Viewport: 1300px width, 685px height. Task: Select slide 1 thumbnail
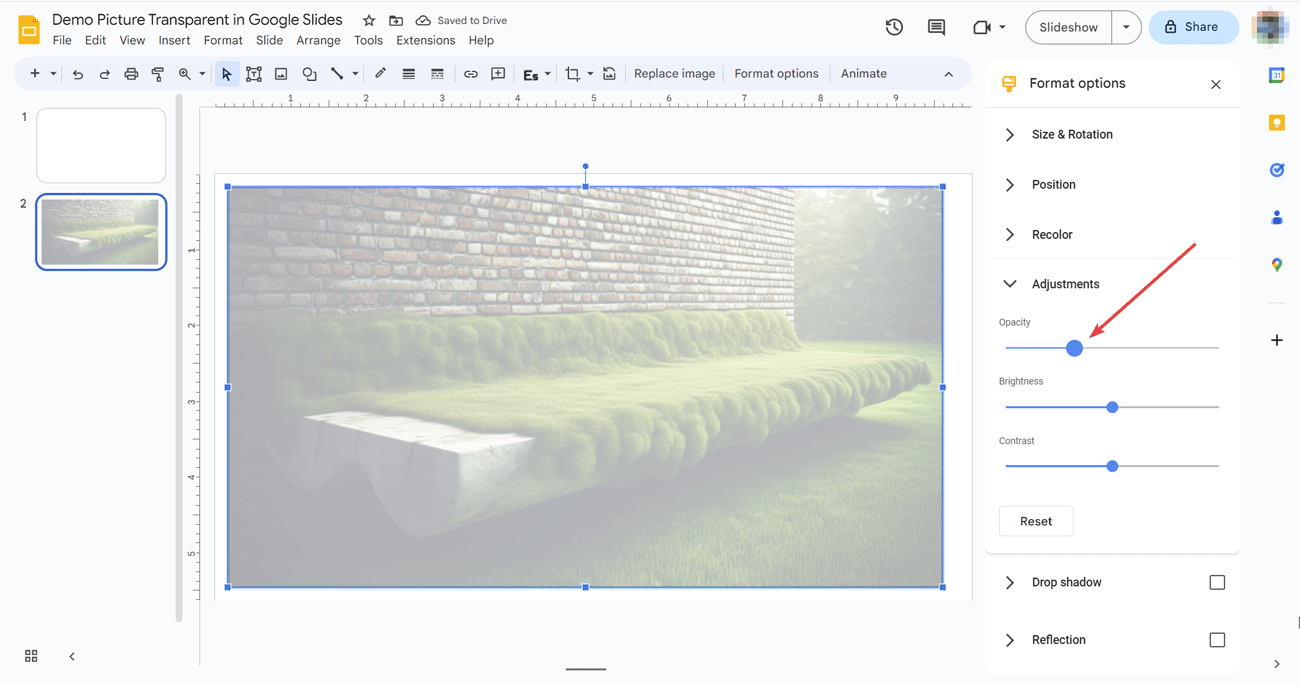100,145
